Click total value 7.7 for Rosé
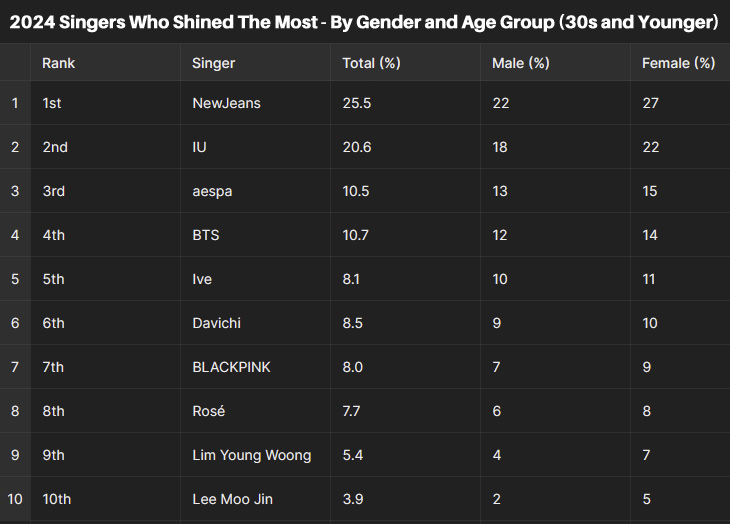This screenshot has height=524, width=730. tap(351, 411)
